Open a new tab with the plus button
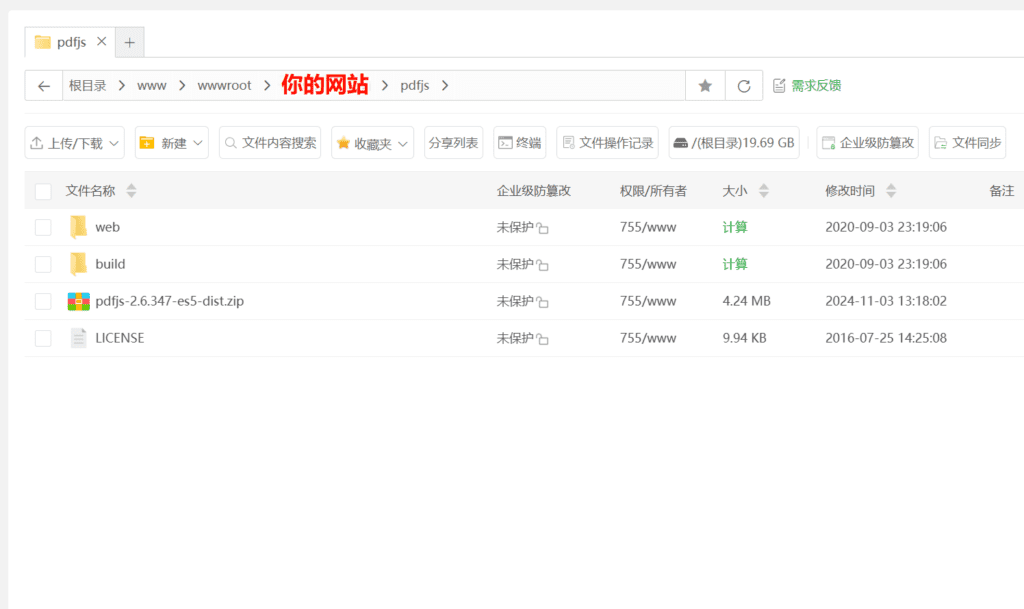The image size is (1024, 609). click(129, 42)
